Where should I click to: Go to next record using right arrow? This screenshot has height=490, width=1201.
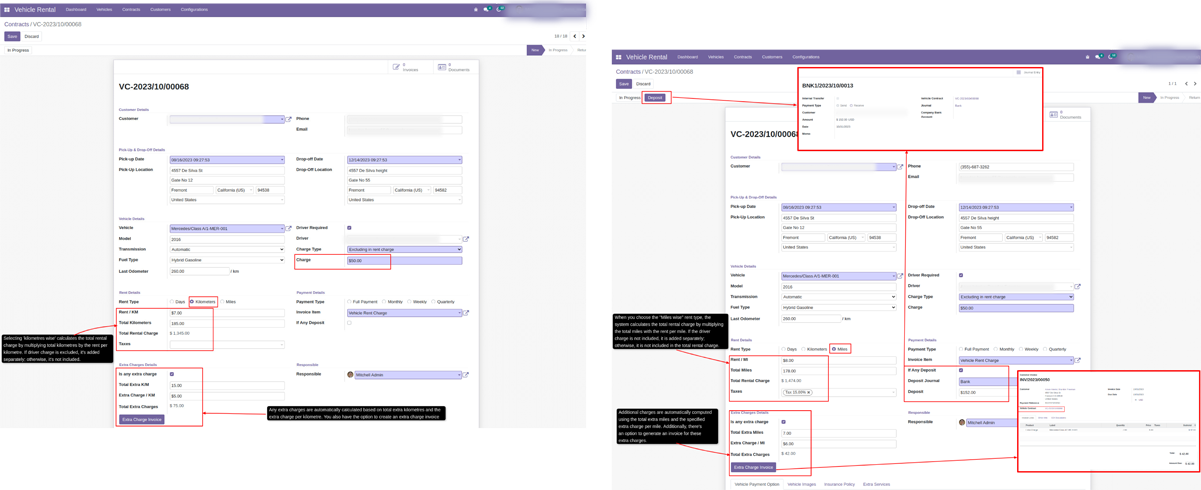(584, 36)
